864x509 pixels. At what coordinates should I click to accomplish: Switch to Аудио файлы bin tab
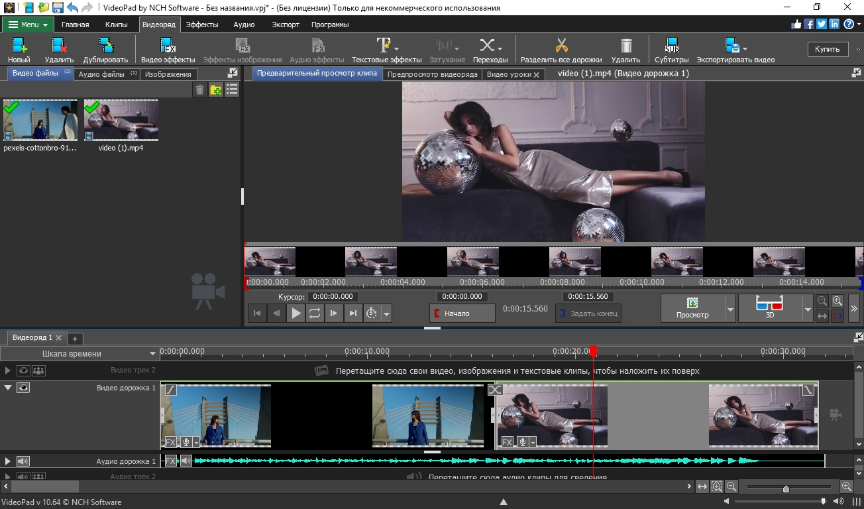point(107,74)
